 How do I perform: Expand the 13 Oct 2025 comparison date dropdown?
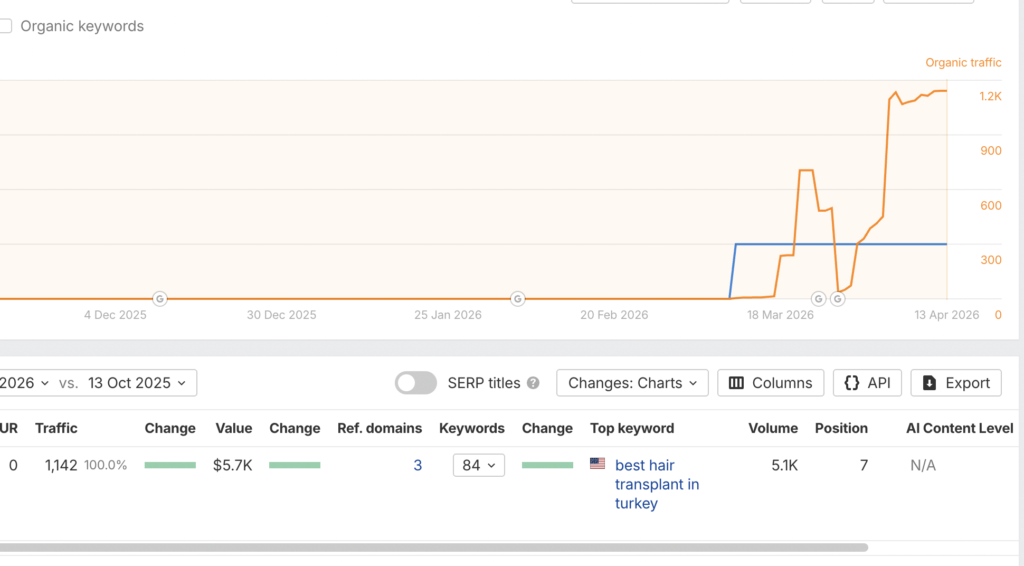(x=141, y=383)
